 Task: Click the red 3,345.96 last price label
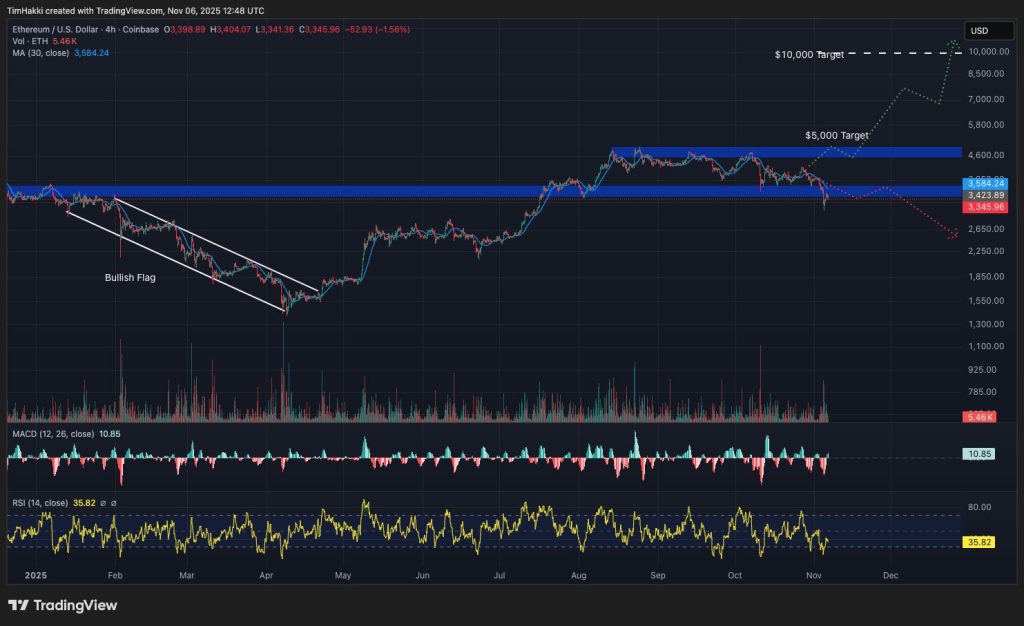(987, 207)
